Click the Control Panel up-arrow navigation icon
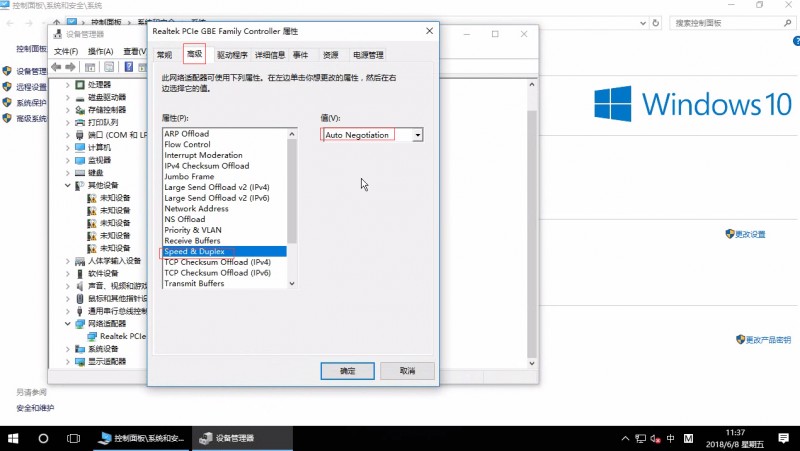800x451 pixels. coord(56,23)
